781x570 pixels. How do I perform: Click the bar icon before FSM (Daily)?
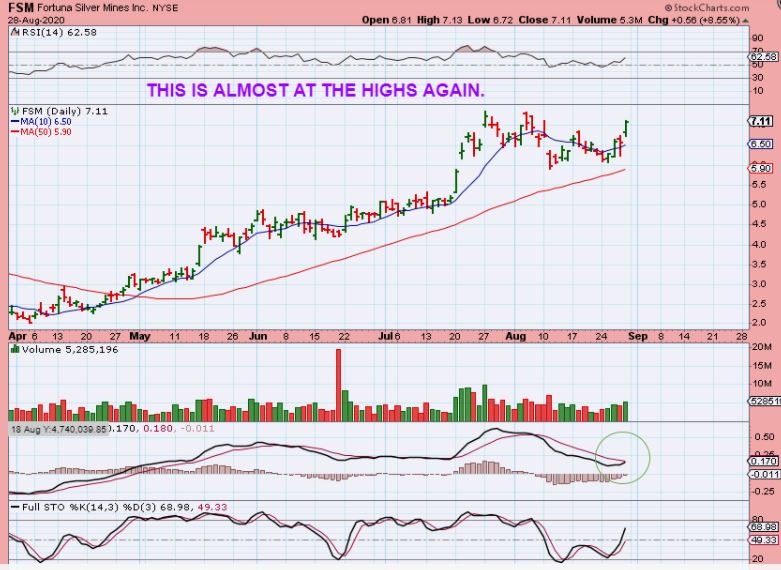[x=15, y=111]
